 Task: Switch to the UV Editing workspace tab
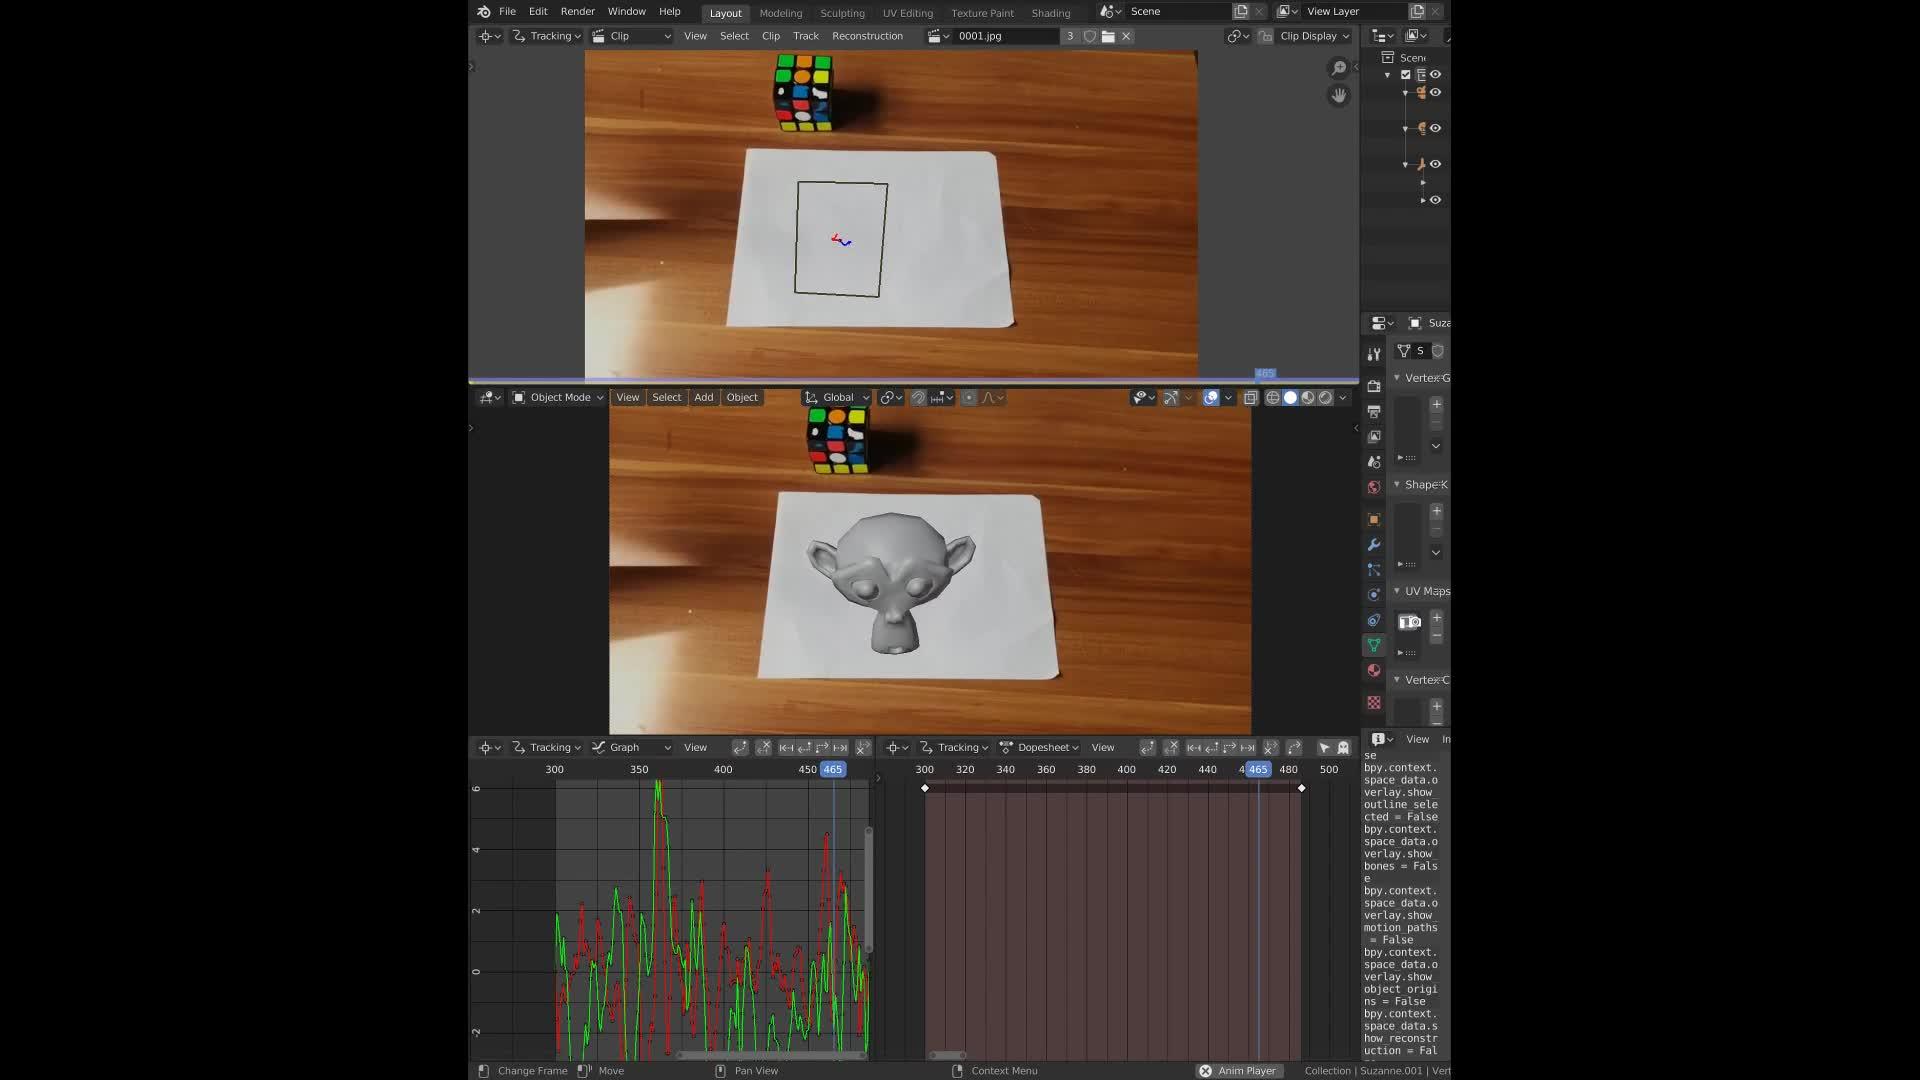click(906, 13)
